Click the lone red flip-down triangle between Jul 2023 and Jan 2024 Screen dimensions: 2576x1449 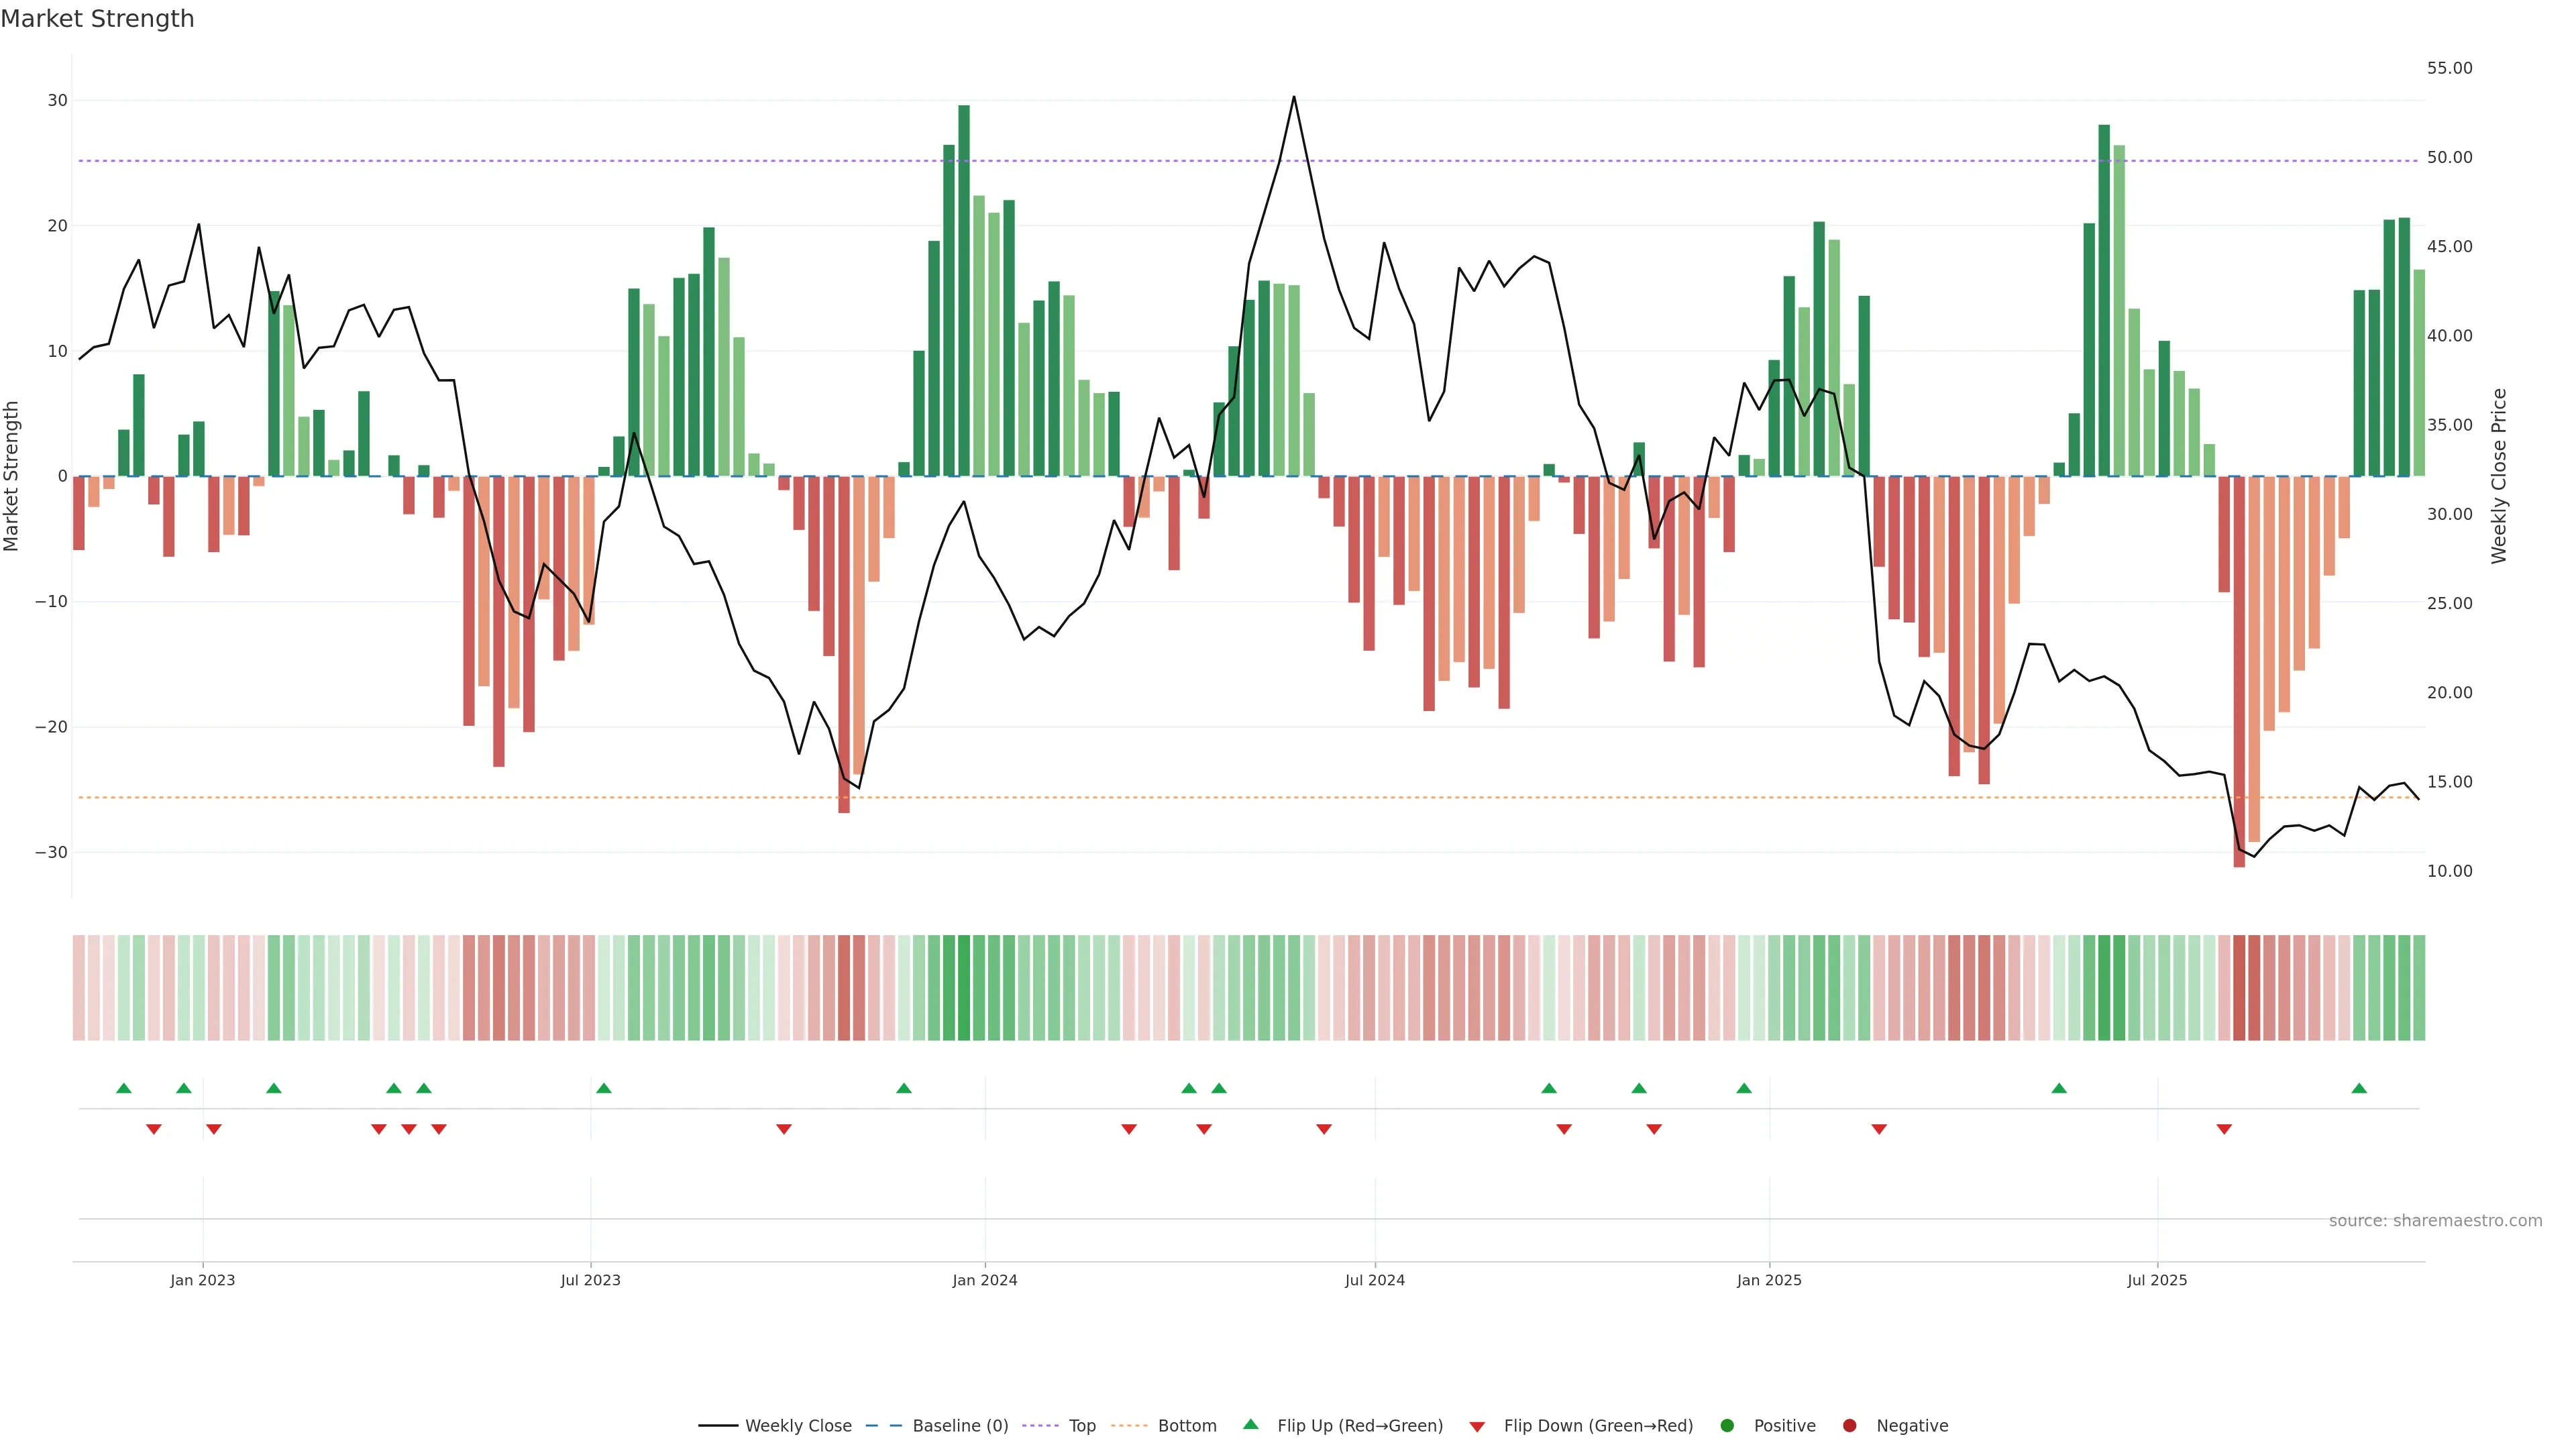tap(784, 1129)
